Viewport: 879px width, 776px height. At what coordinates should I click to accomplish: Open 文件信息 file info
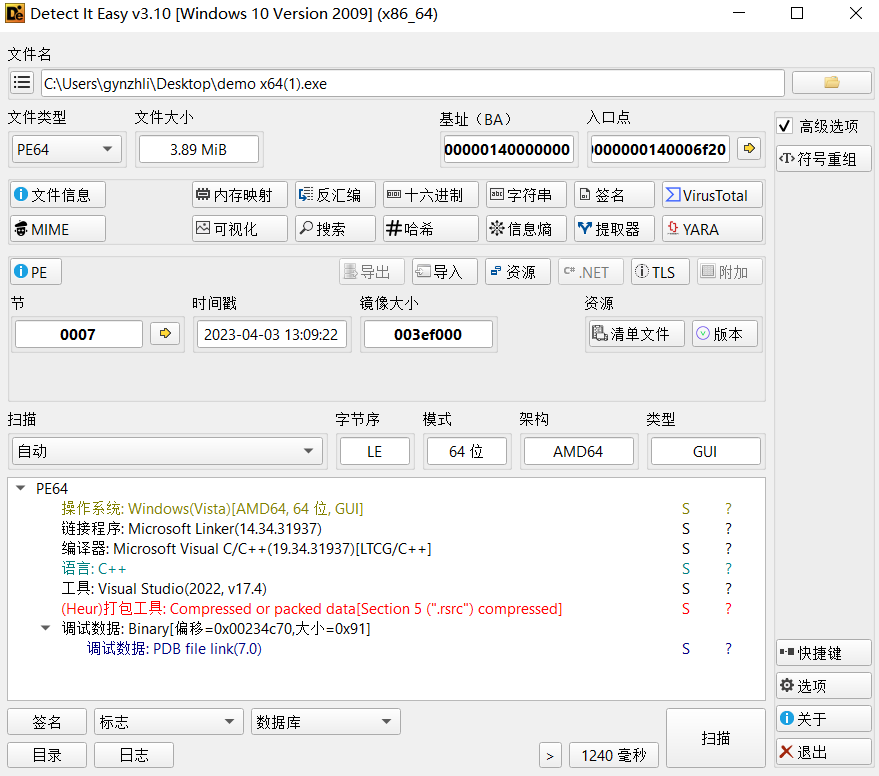click(x=58, y=195)
